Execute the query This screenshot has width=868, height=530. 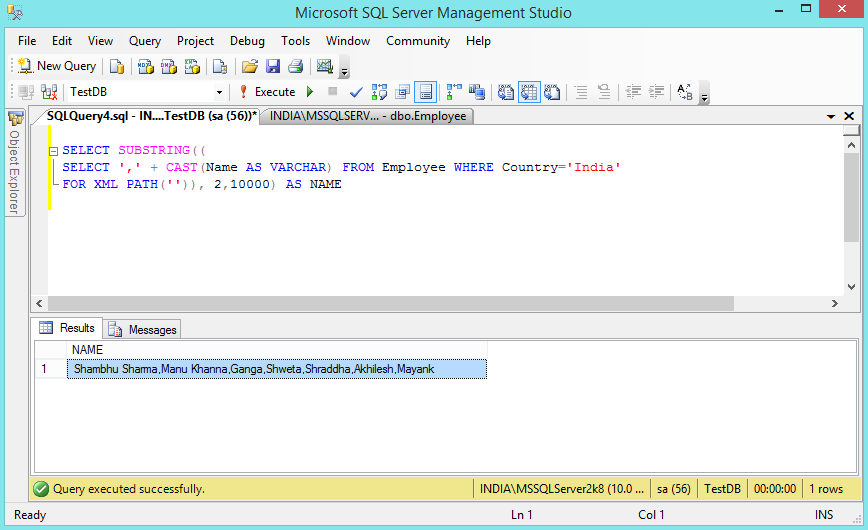268,92
